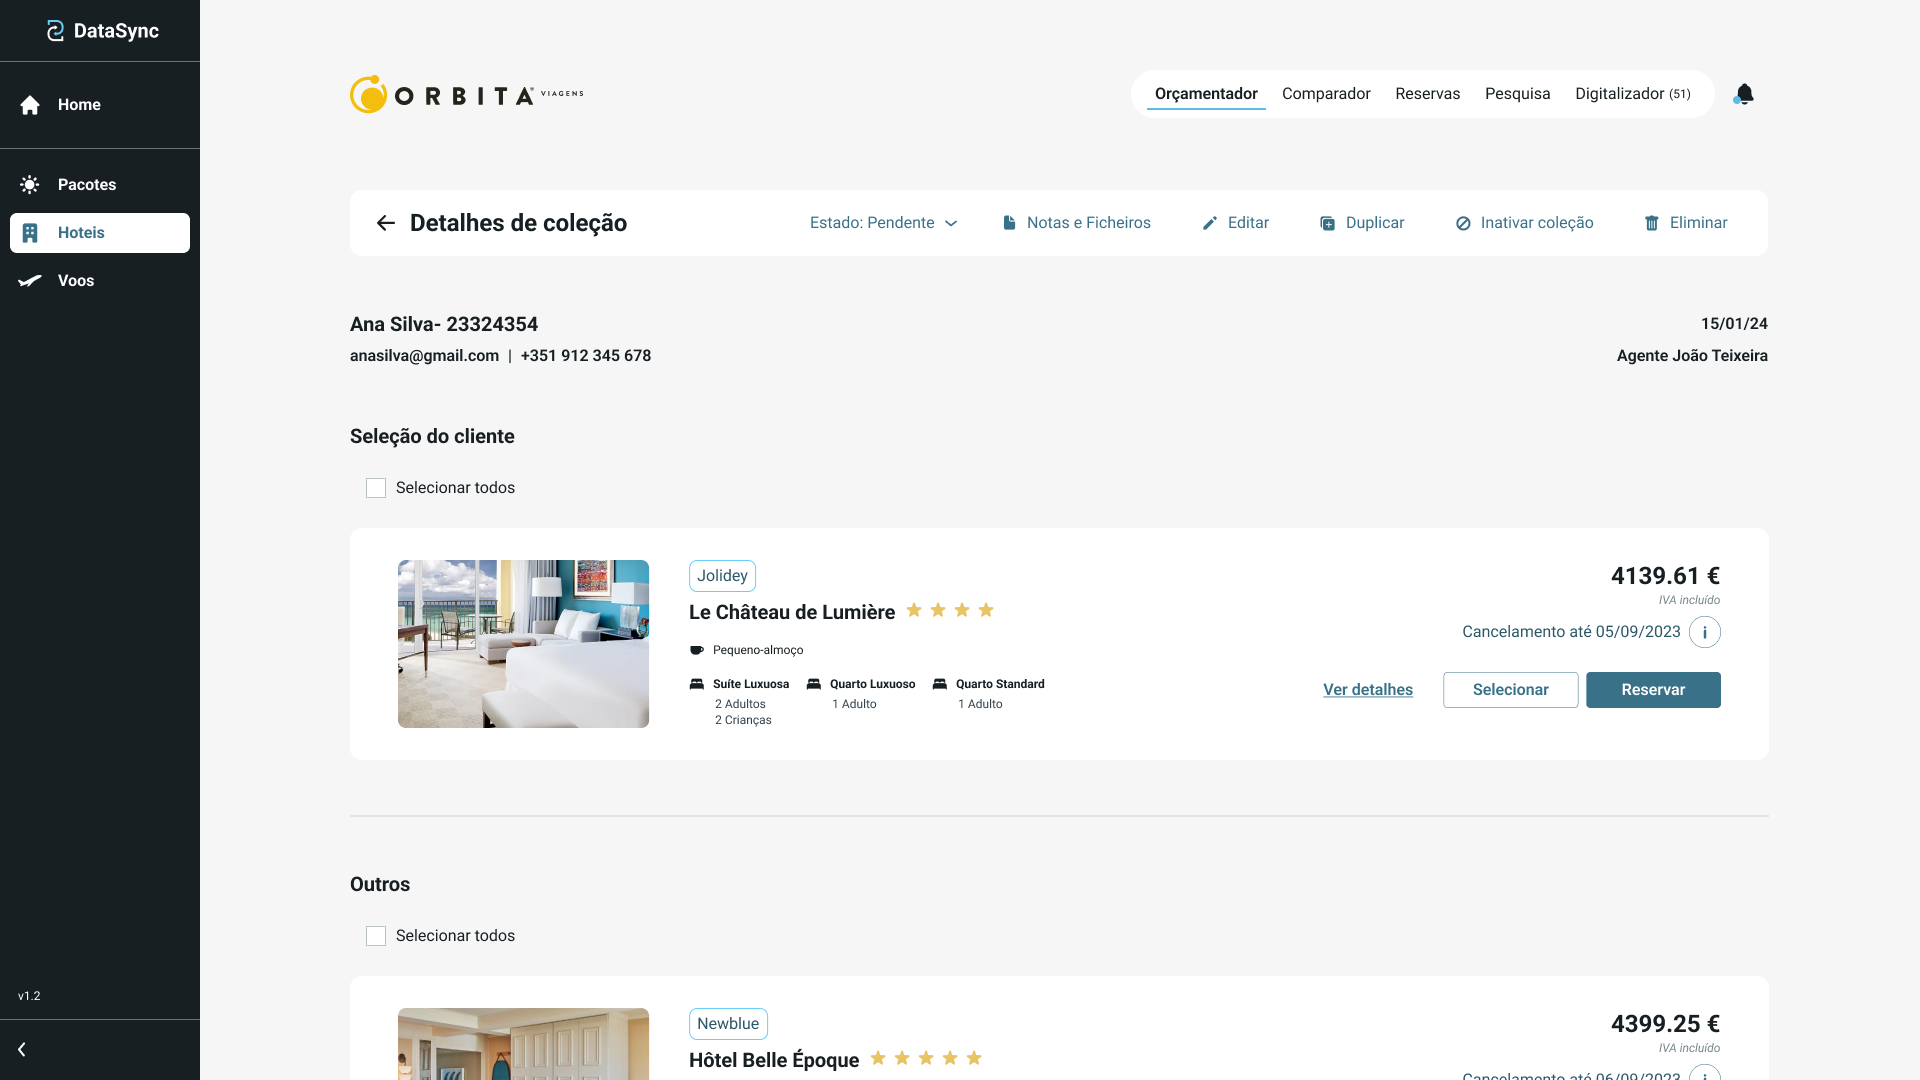Open the Digitalizador tab

tap(1632, 94)
